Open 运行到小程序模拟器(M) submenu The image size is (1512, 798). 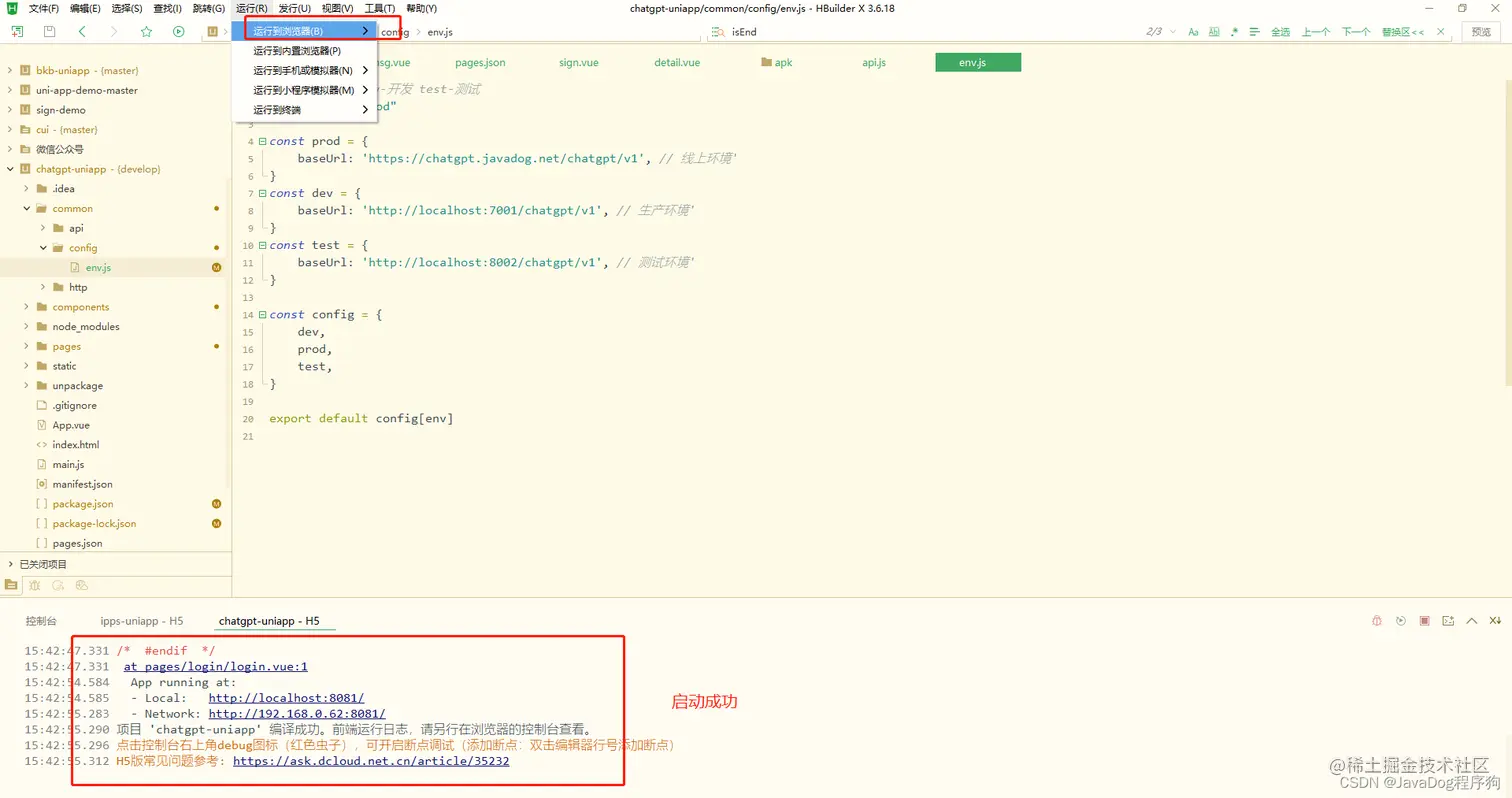(x=305, y=90)
